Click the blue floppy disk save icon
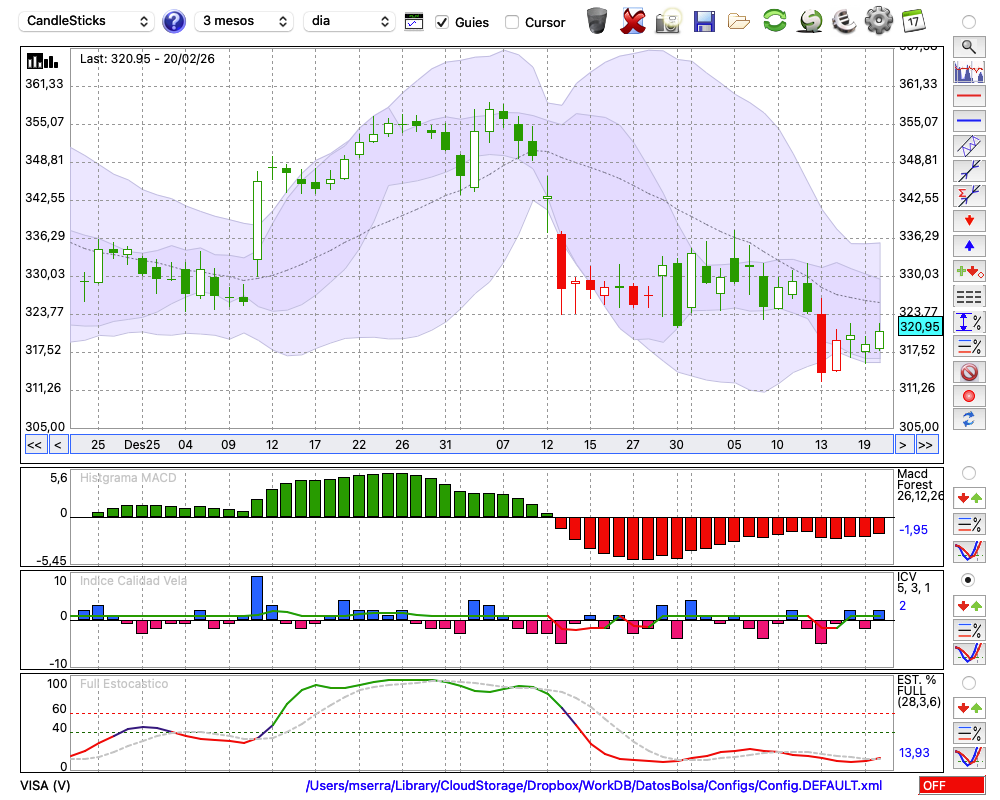 click(704, 20)
